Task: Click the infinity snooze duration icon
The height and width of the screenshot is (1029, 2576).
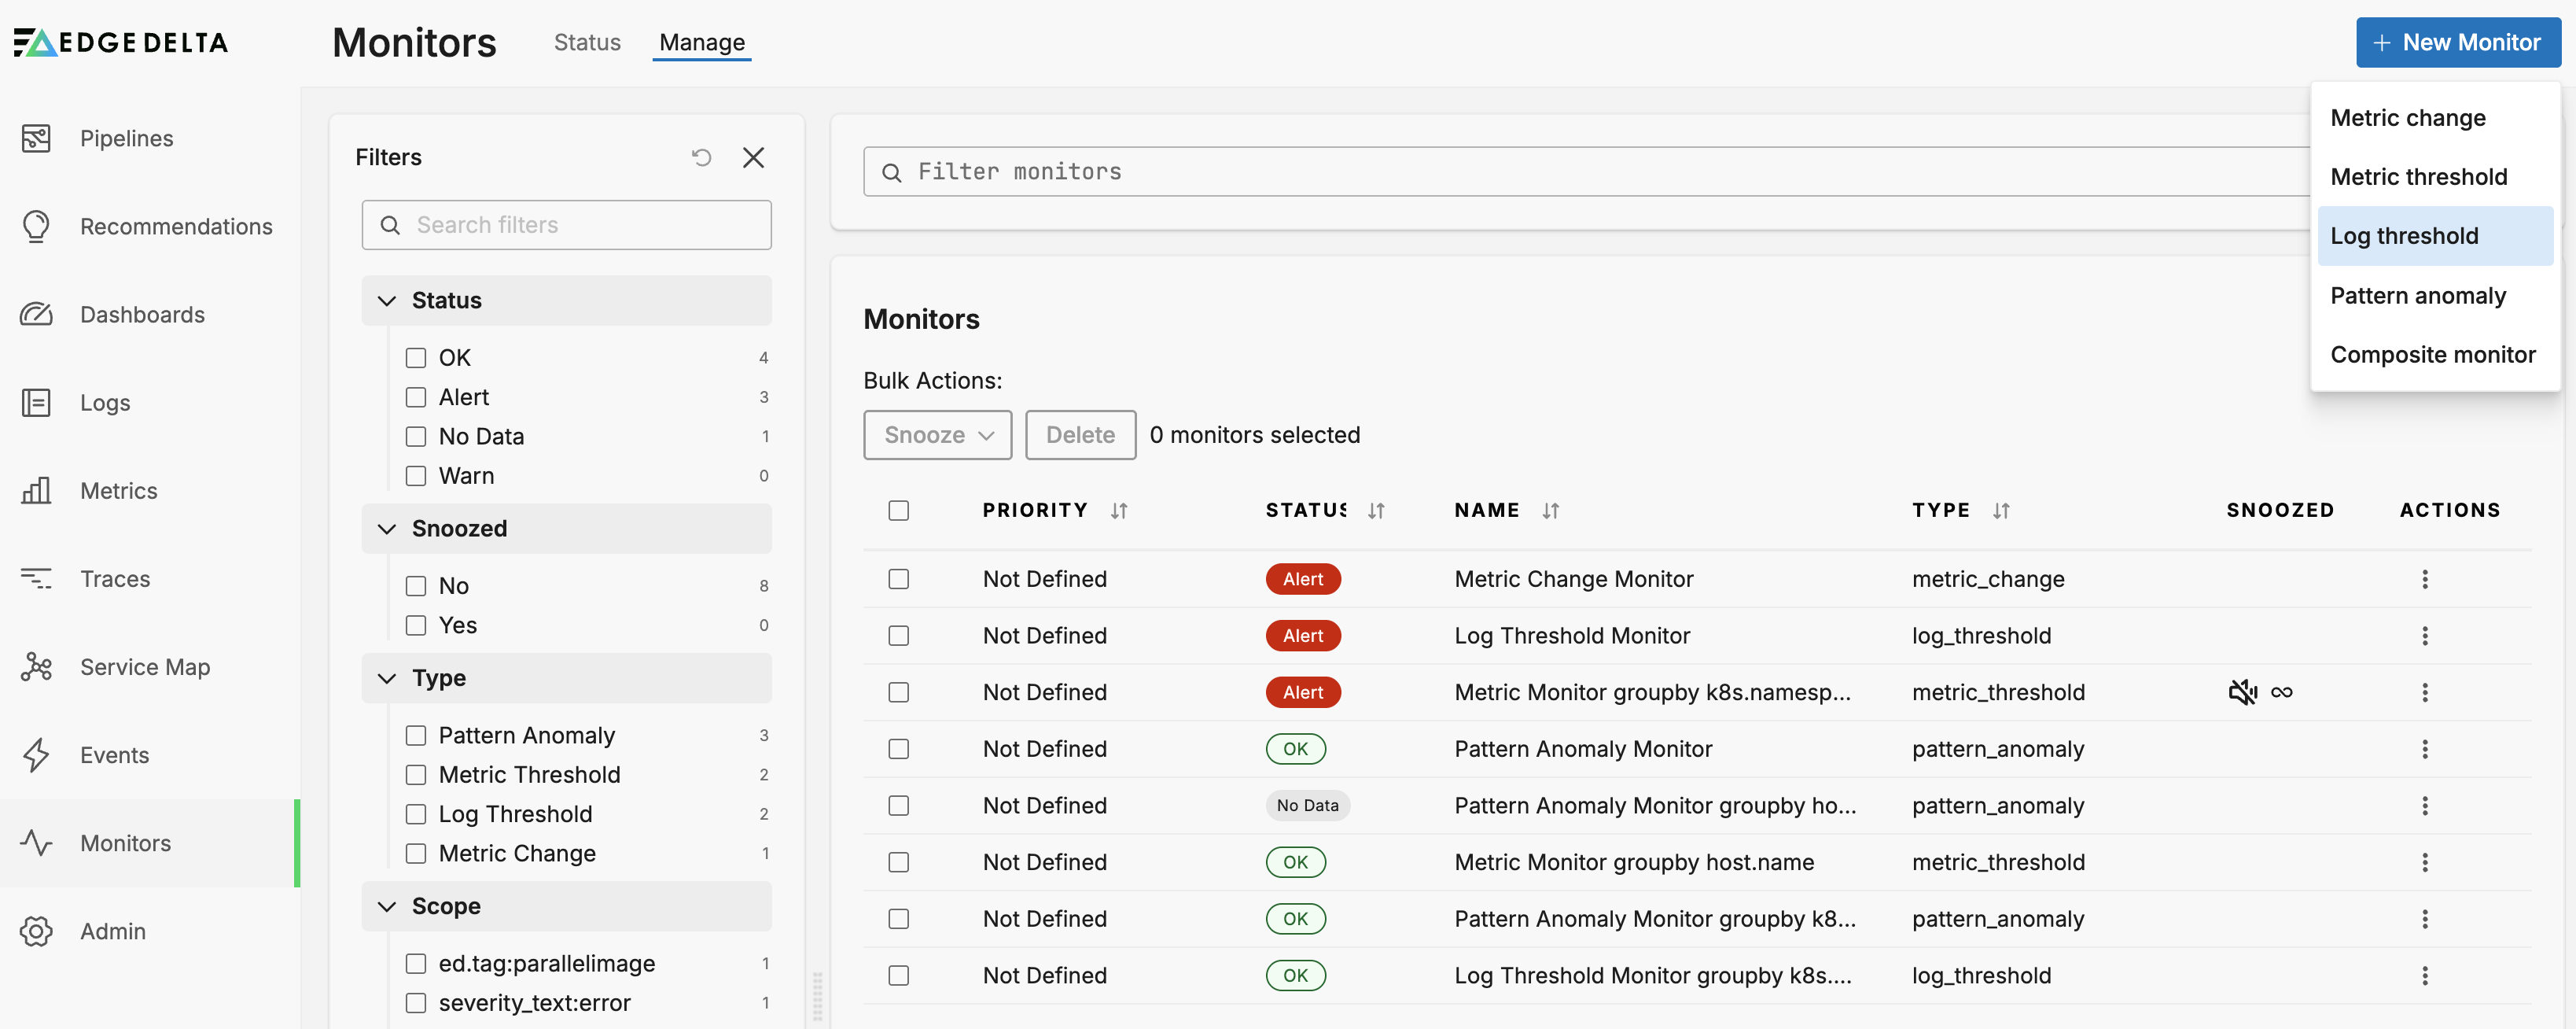Action: click(2281, 692)
